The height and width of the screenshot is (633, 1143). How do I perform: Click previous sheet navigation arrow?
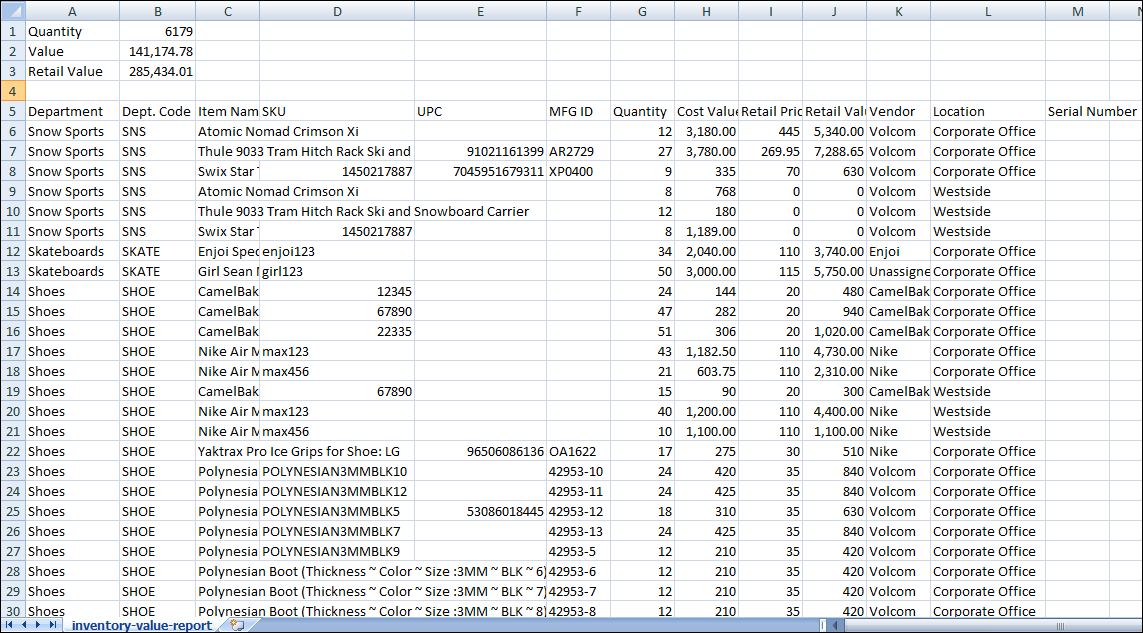click(24, 625)
